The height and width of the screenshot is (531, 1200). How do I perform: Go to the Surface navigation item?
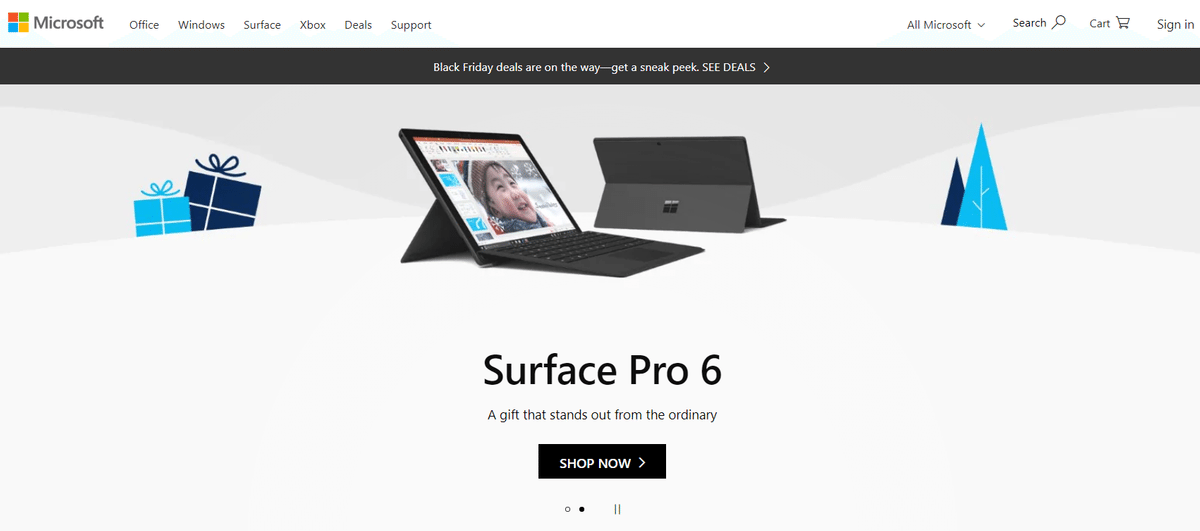(x=262, y=25)
